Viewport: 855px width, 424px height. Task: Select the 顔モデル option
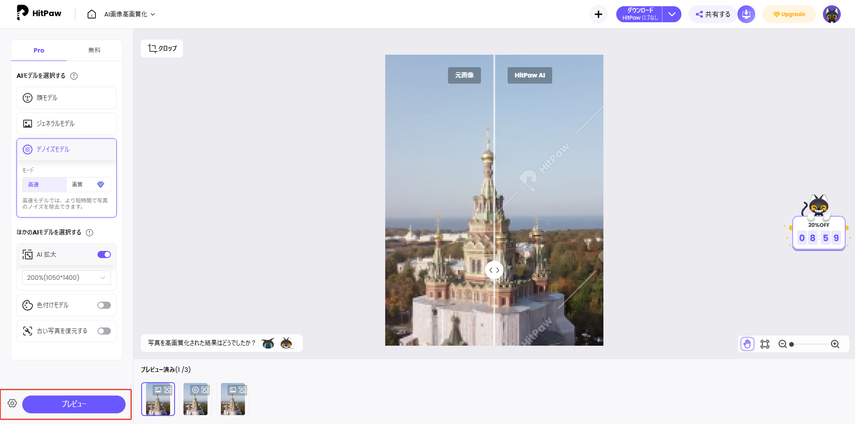pyautogui.click(x=67, y=98)
